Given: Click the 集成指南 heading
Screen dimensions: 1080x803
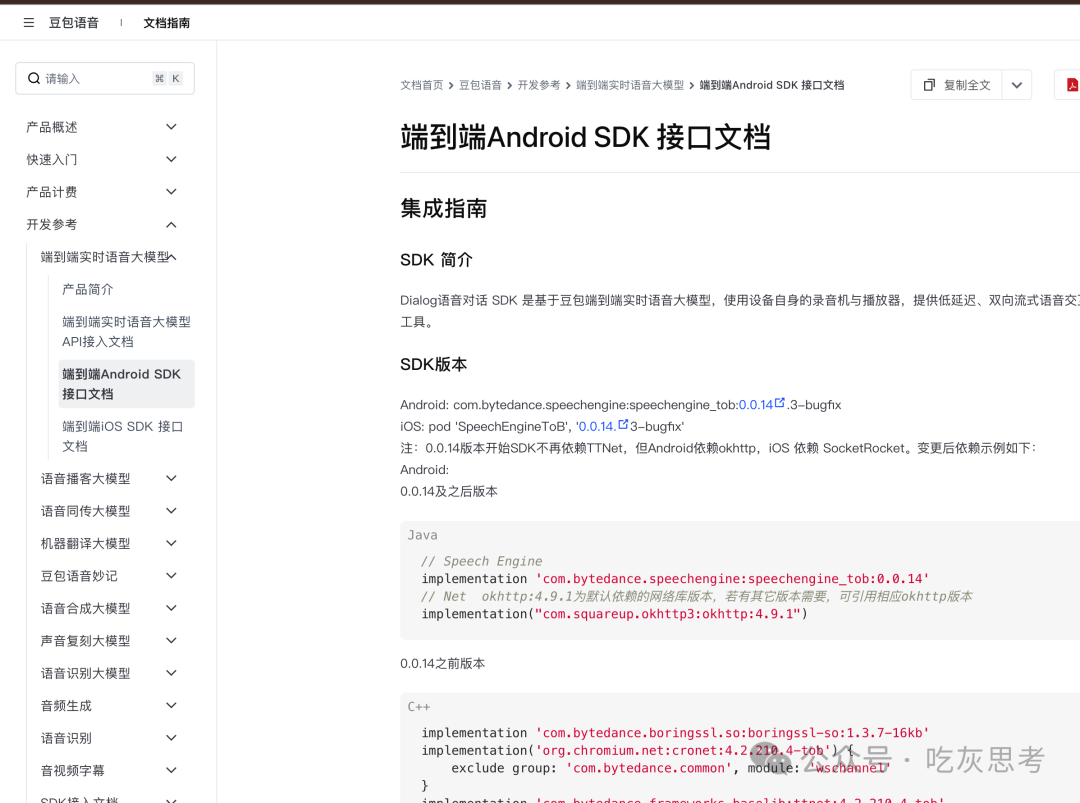Looking at the screenshot, I should [x=444, y=208].
